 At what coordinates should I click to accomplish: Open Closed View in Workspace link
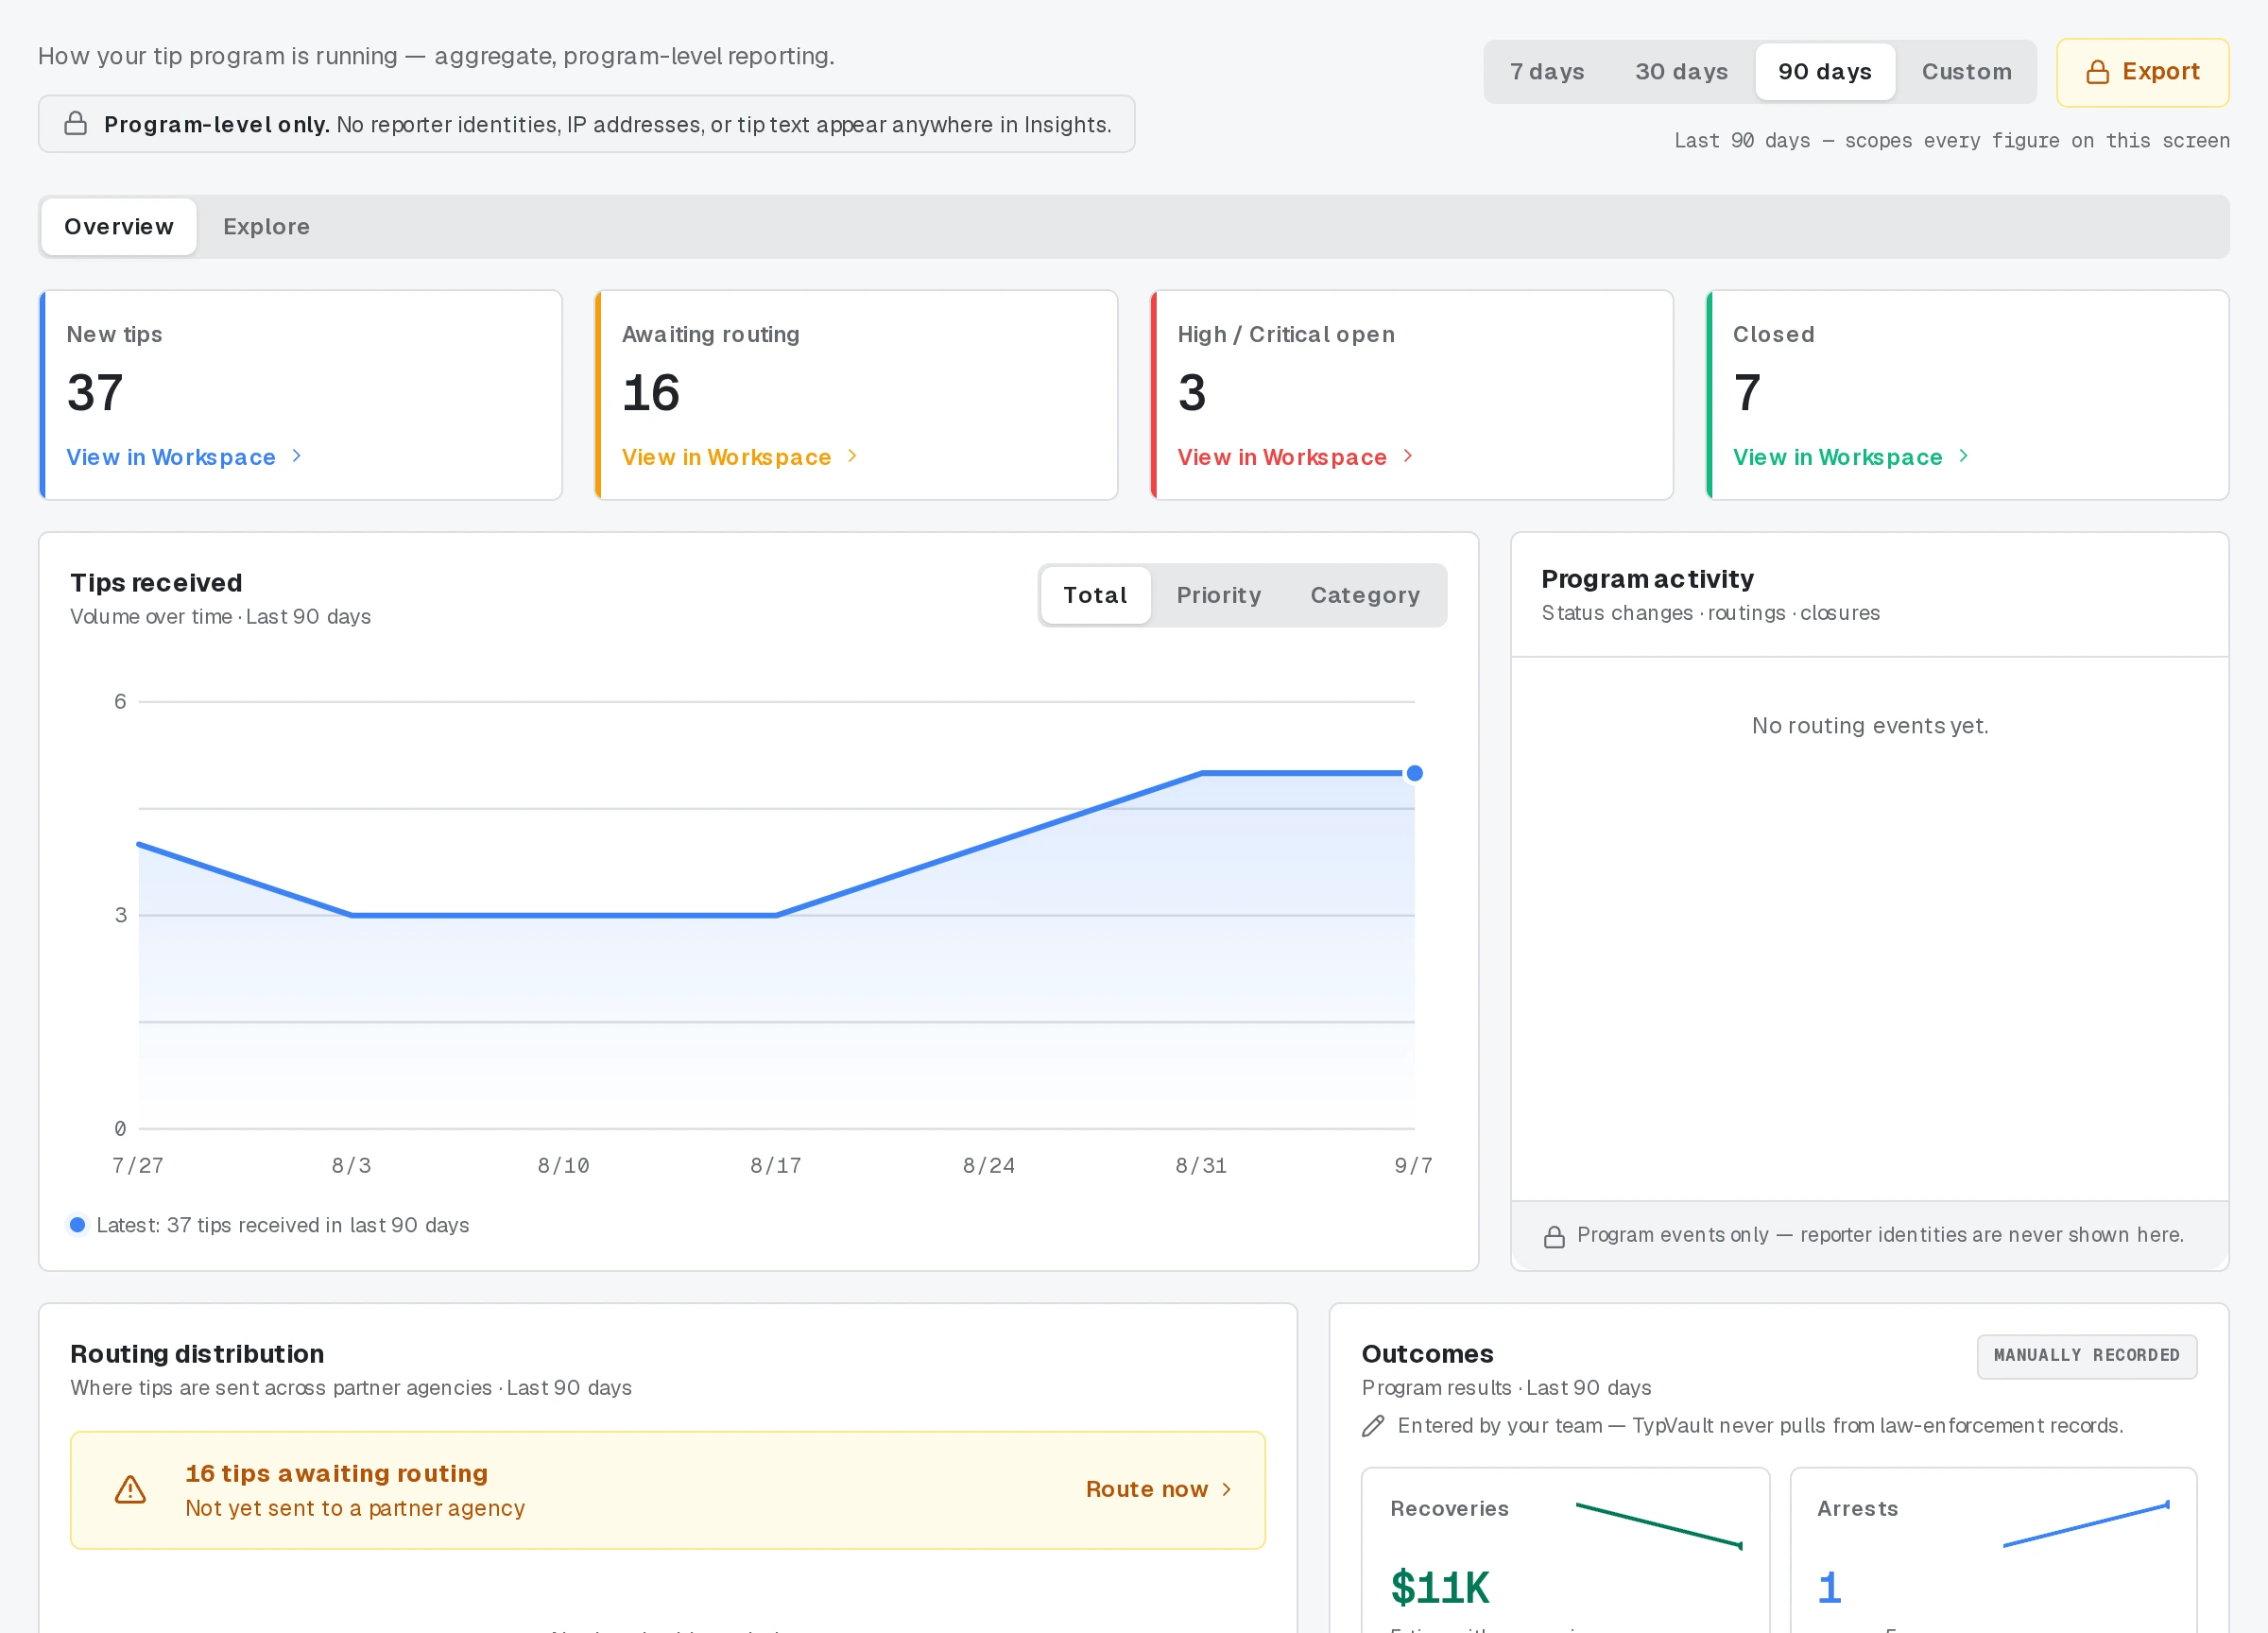[x=1851, y=457]
